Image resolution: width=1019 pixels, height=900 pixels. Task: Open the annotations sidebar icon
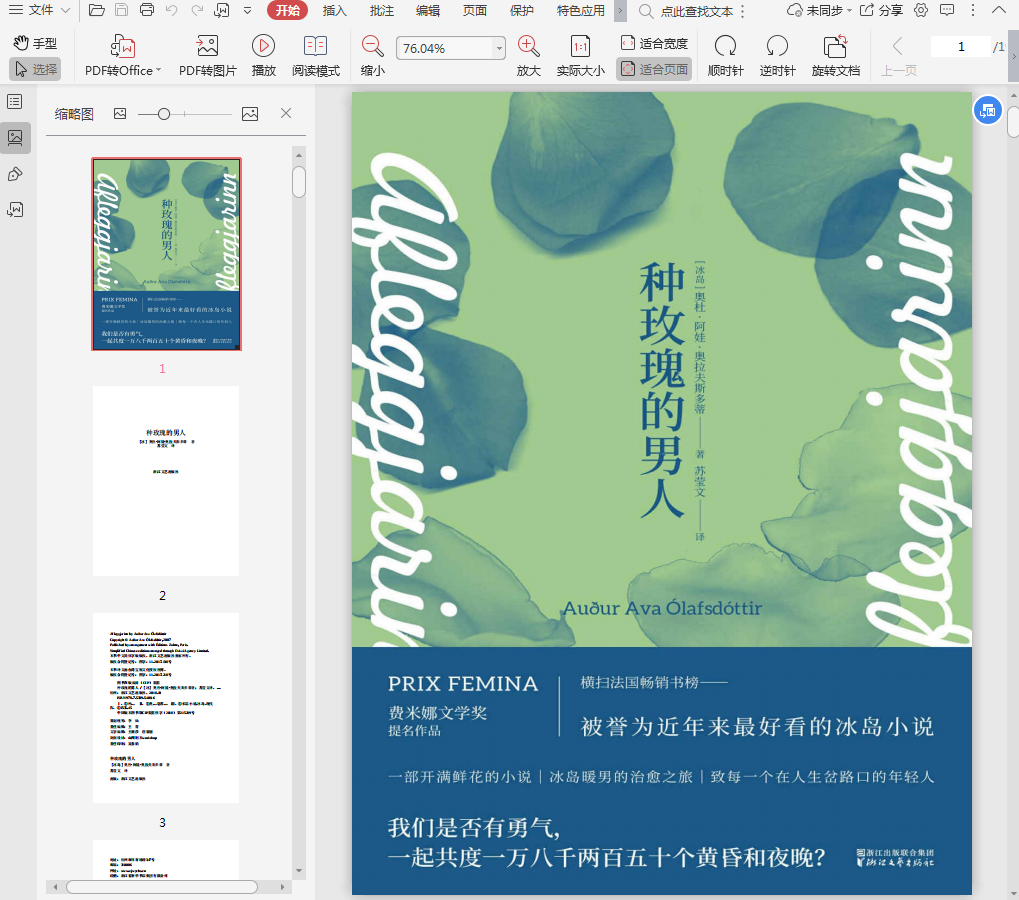point(15,174)
